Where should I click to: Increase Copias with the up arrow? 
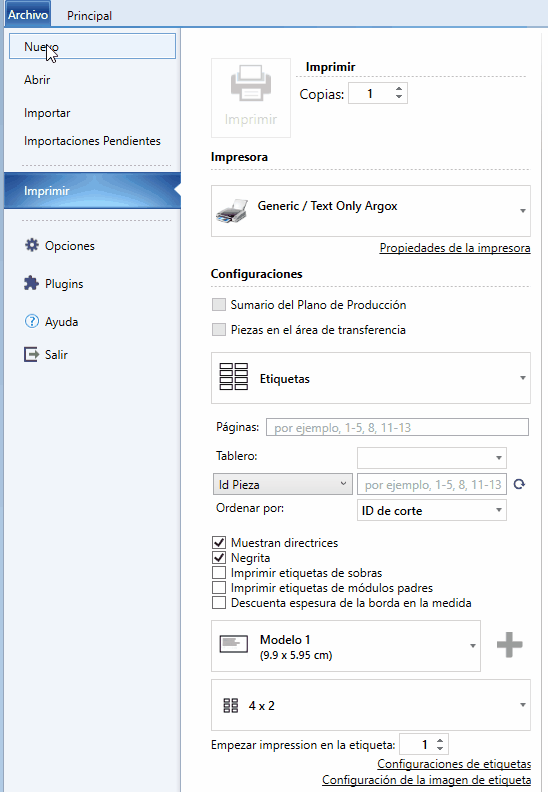[x=399, y=89]
